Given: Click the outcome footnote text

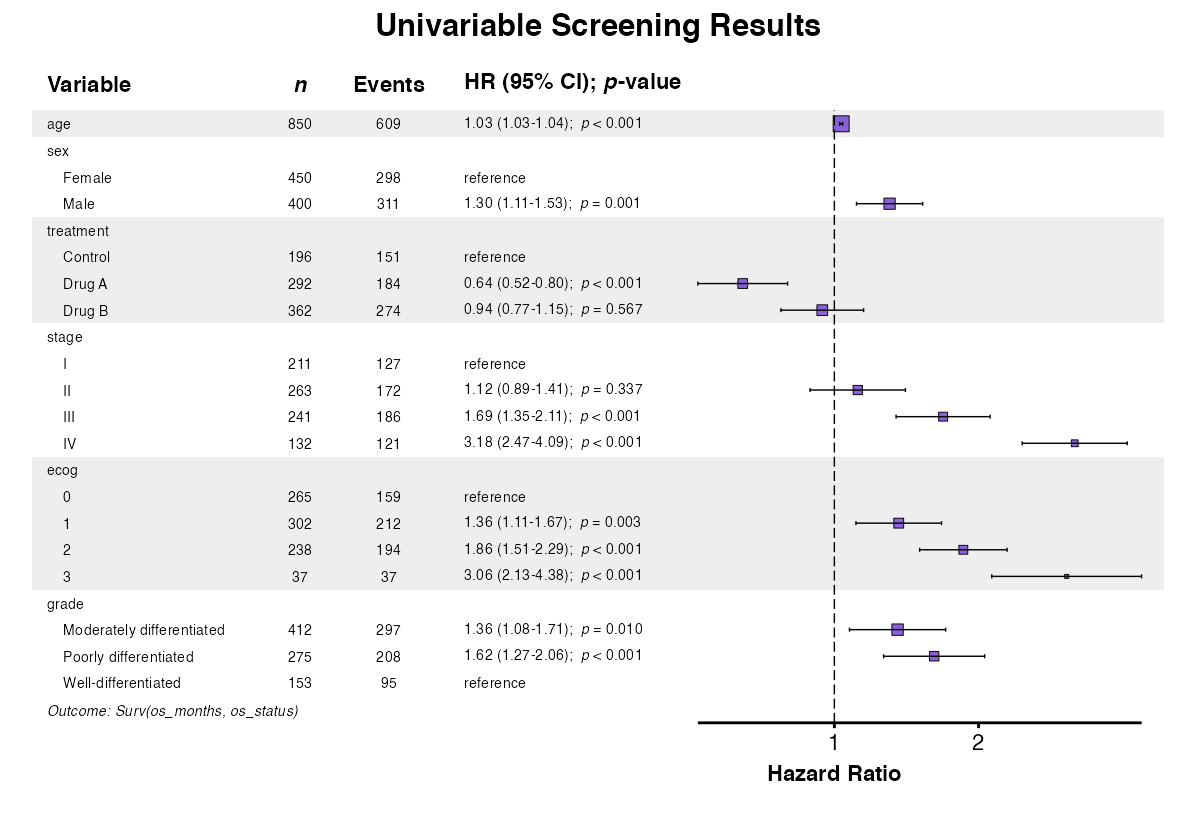Looking at the screenshot, I should click(173, 711).
